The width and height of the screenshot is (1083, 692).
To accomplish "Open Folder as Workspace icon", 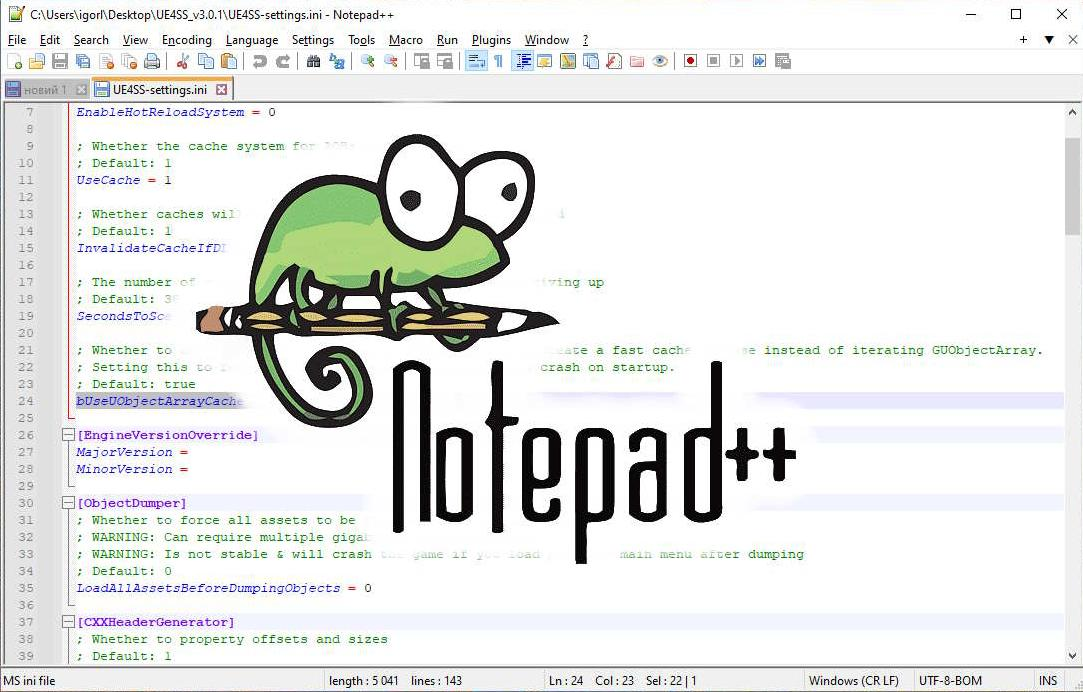I will [637, 61].
